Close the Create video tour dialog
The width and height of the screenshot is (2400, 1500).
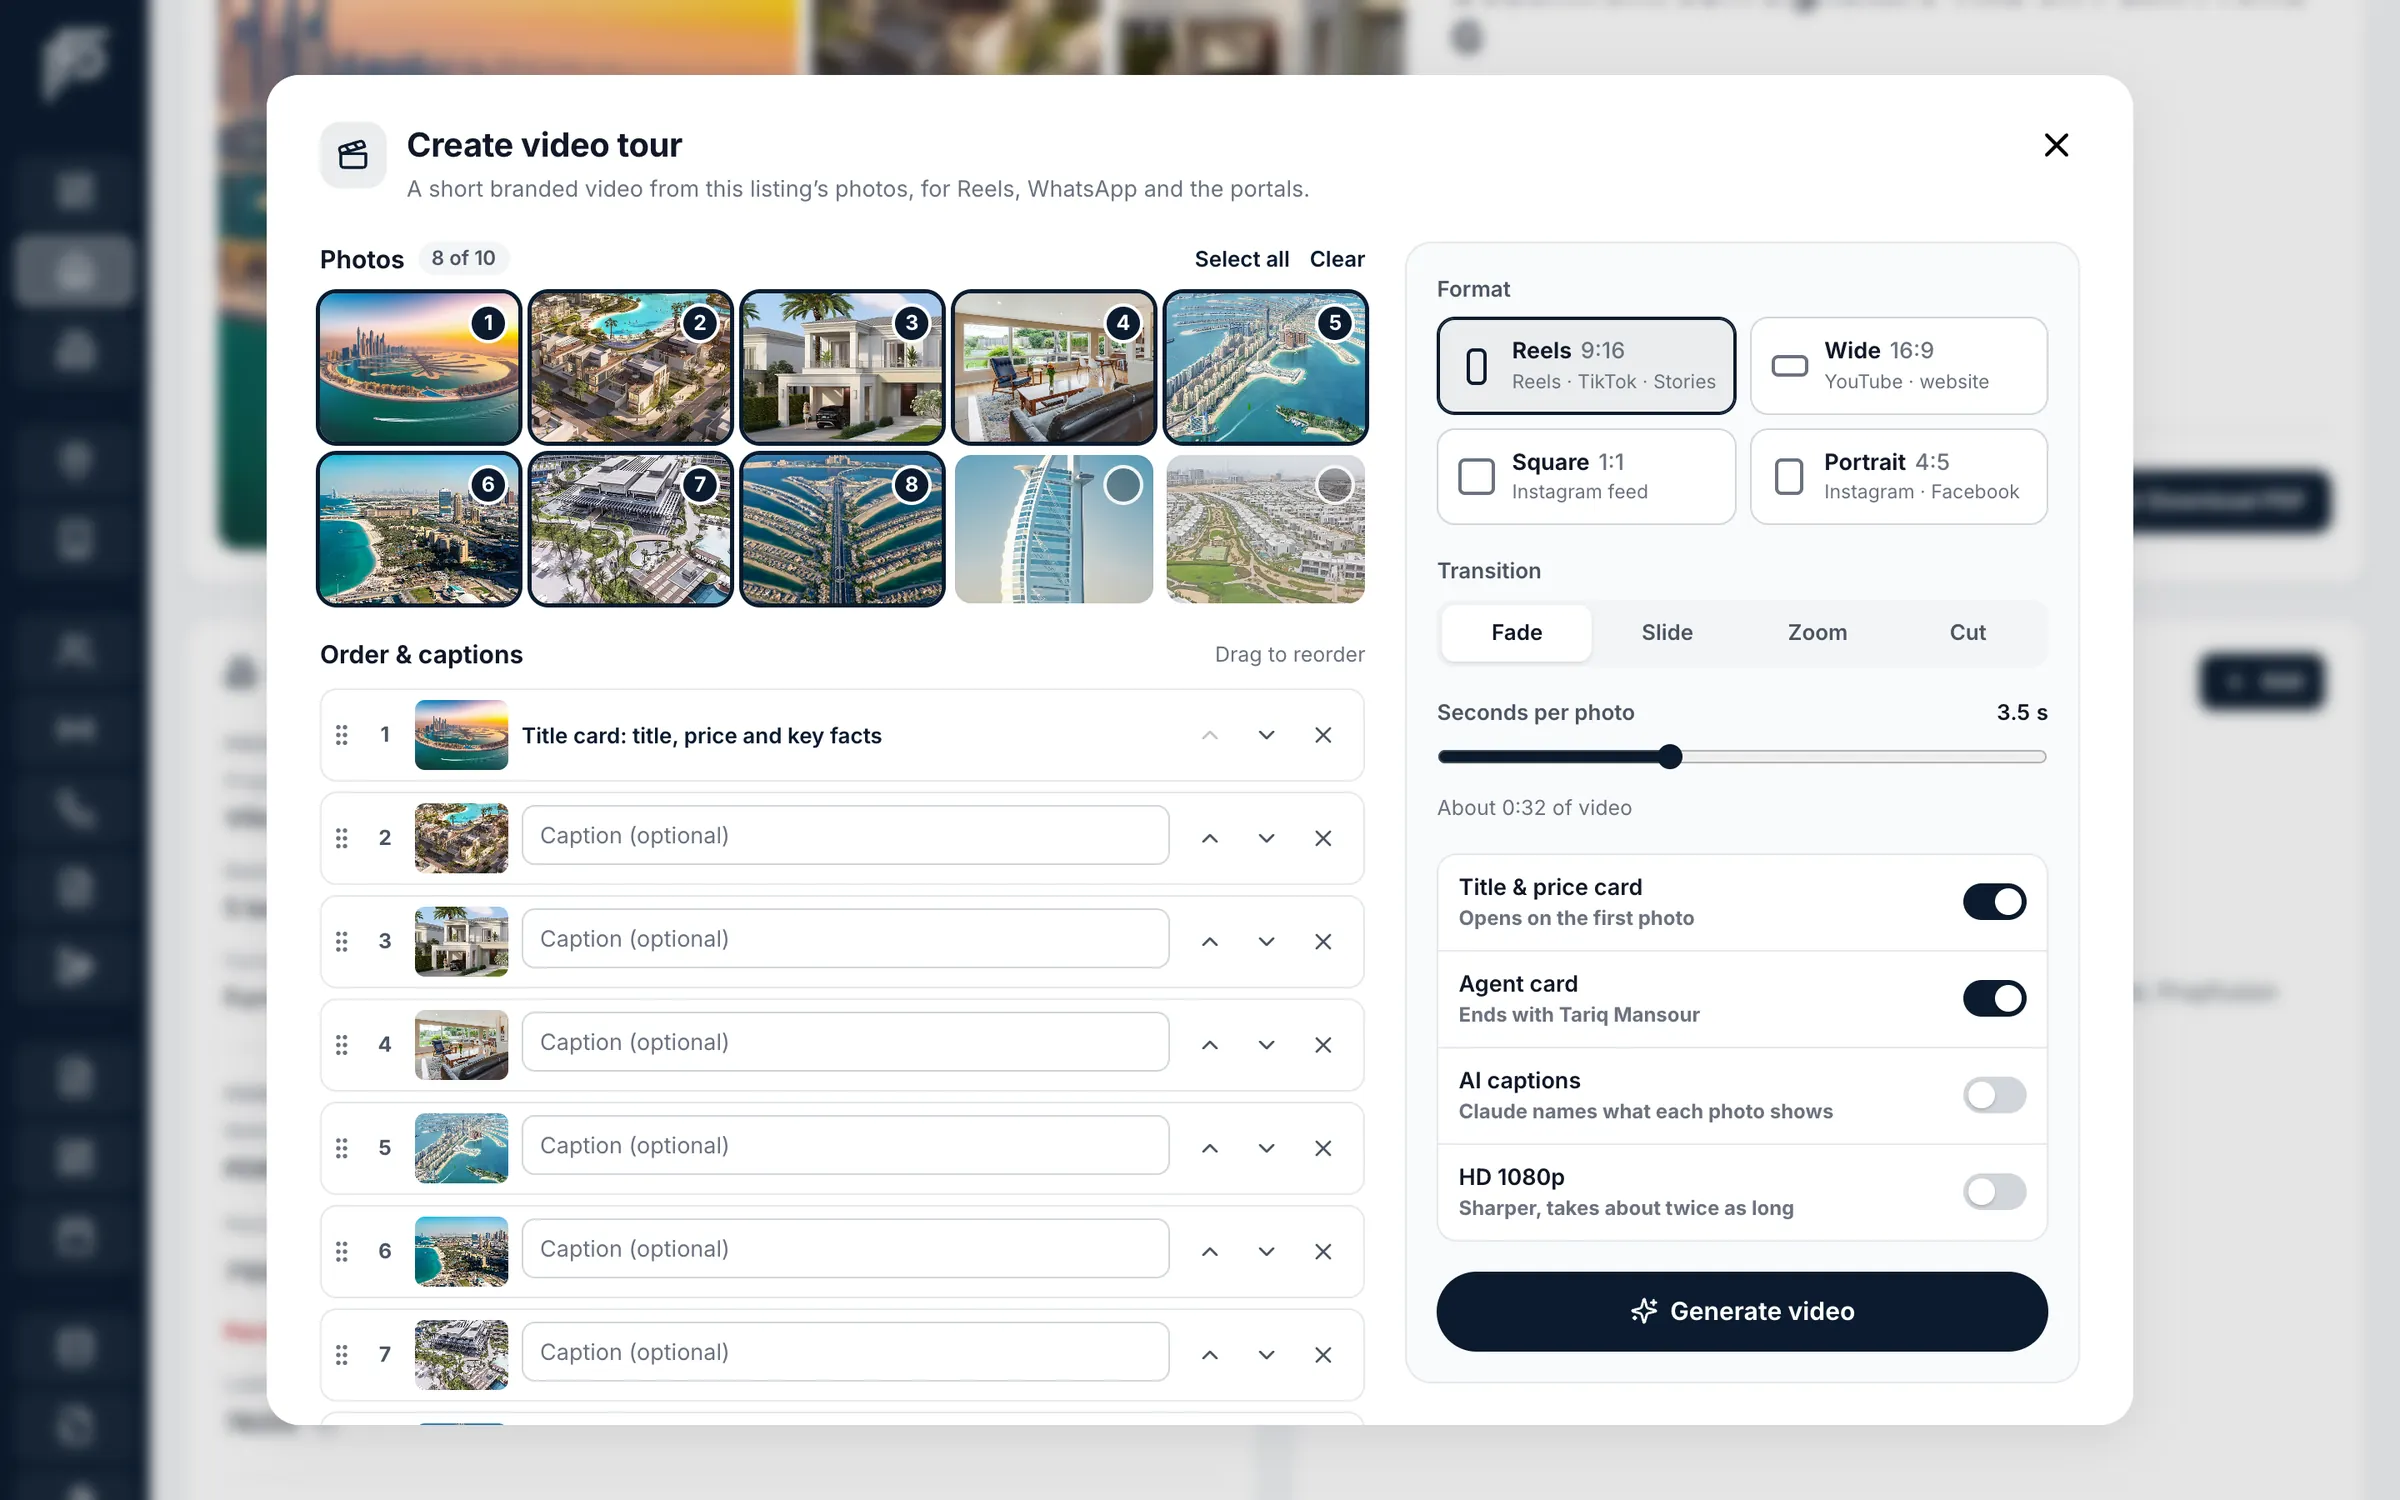[x=2056, y=146]
